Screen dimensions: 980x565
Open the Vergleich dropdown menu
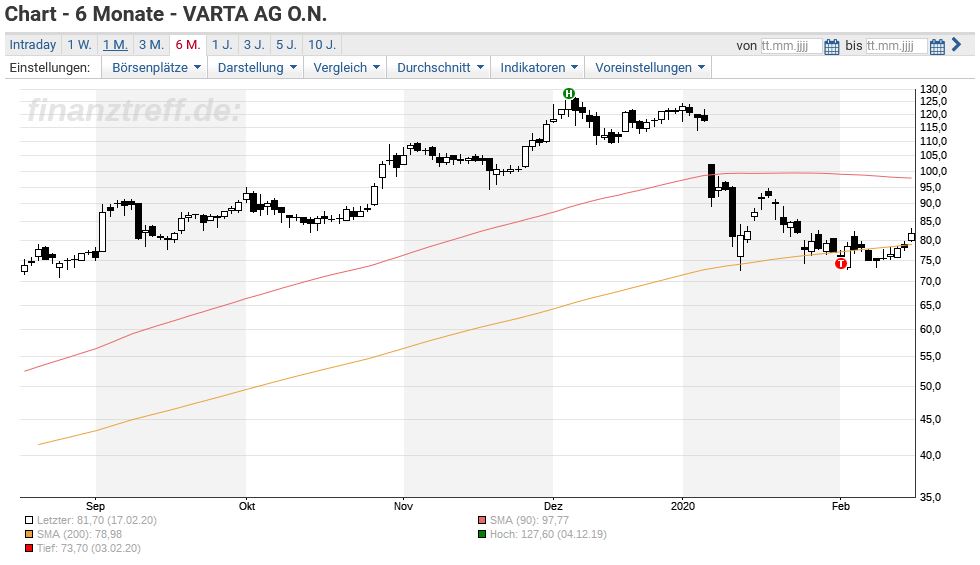click(x=346, y=68)
